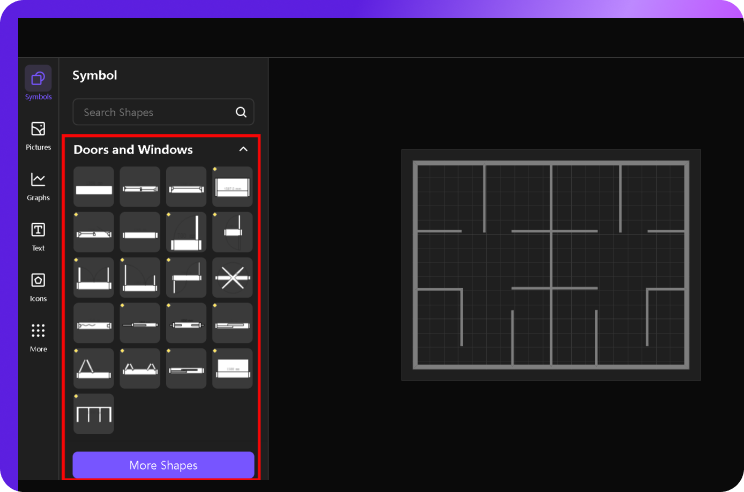The width and height of the screenshot is (744, 492).
Task: Select the pocket door with extended line
Action: pyautogui.click(x=140, y=323)
